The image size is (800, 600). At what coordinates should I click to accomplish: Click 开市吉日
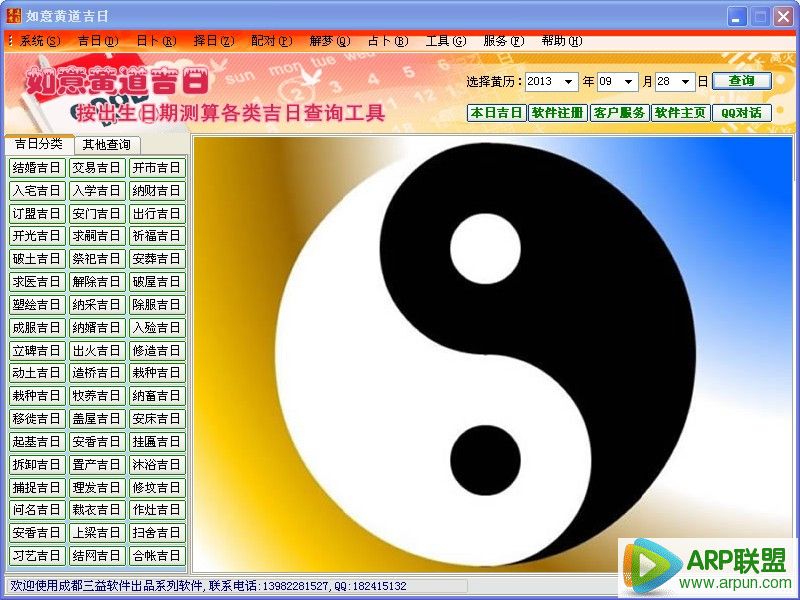pos(156,168)
